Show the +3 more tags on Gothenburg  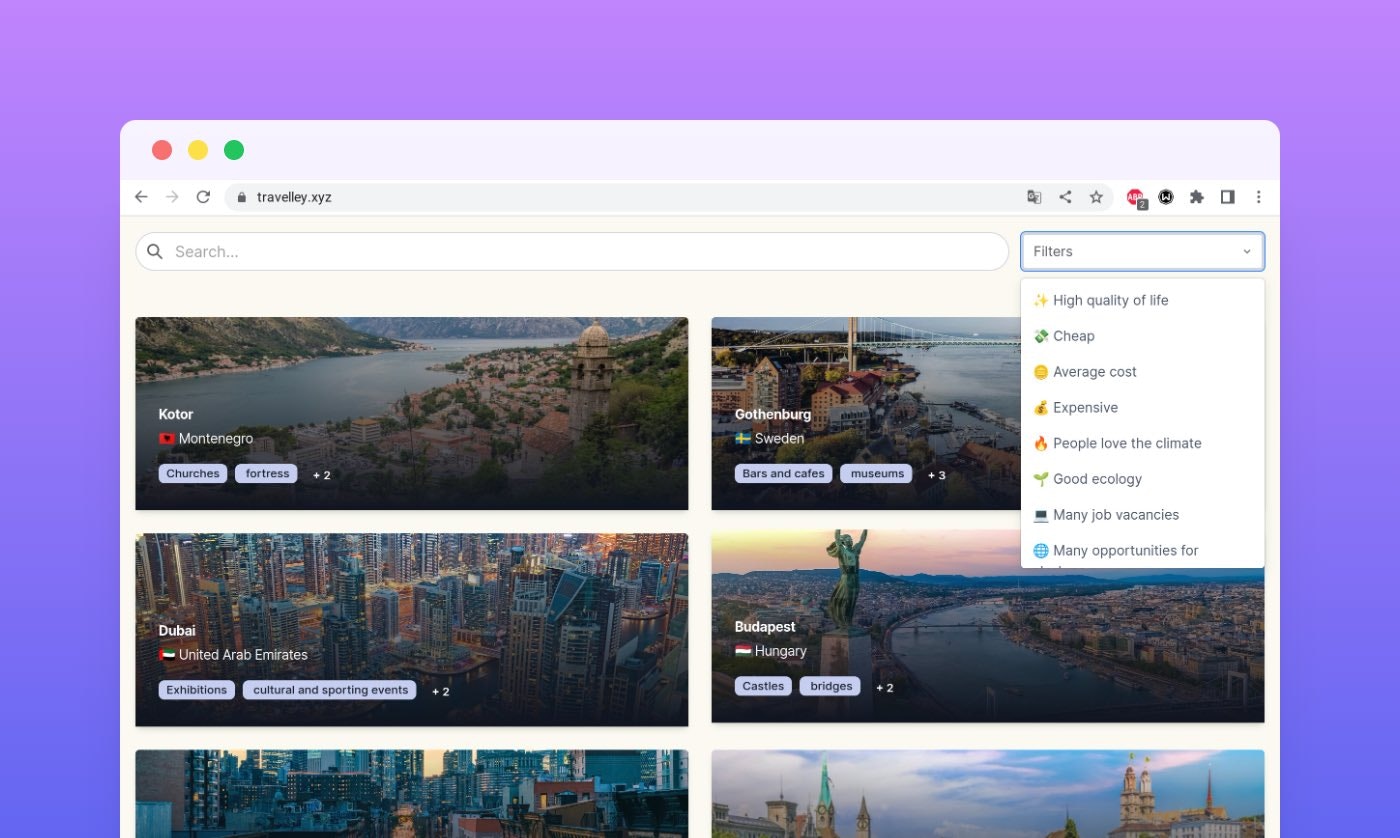936,475
